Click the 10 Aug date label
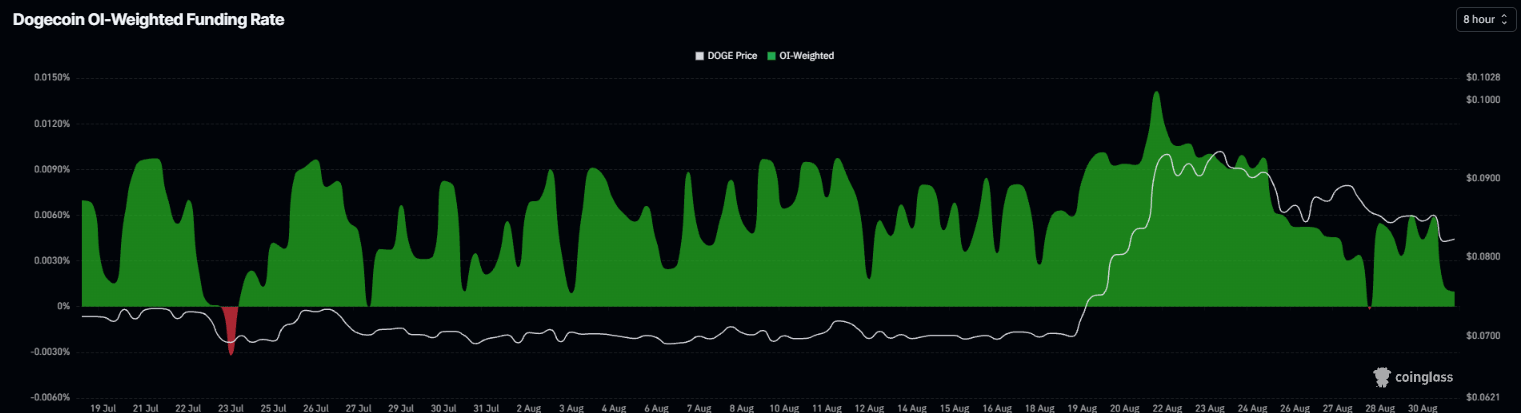The width and height of the screenshot is (1521, 413). tap(785, 408)
